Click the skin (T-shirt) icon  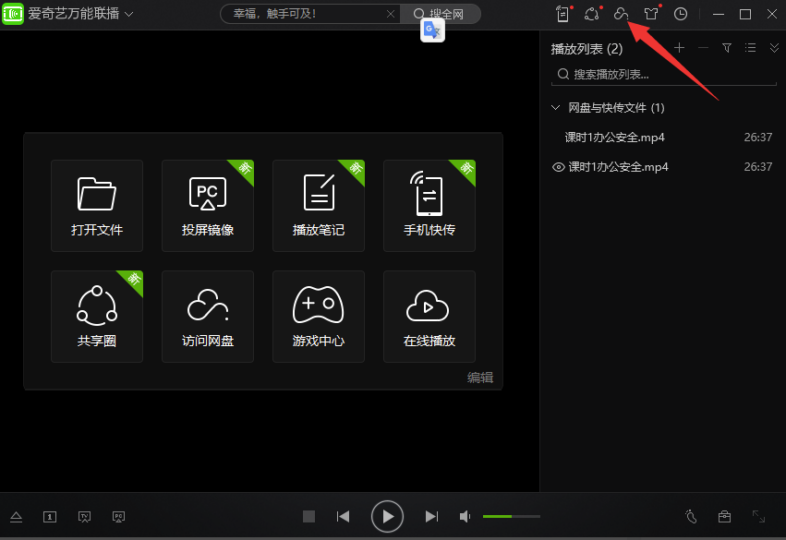tap(651, 14)
